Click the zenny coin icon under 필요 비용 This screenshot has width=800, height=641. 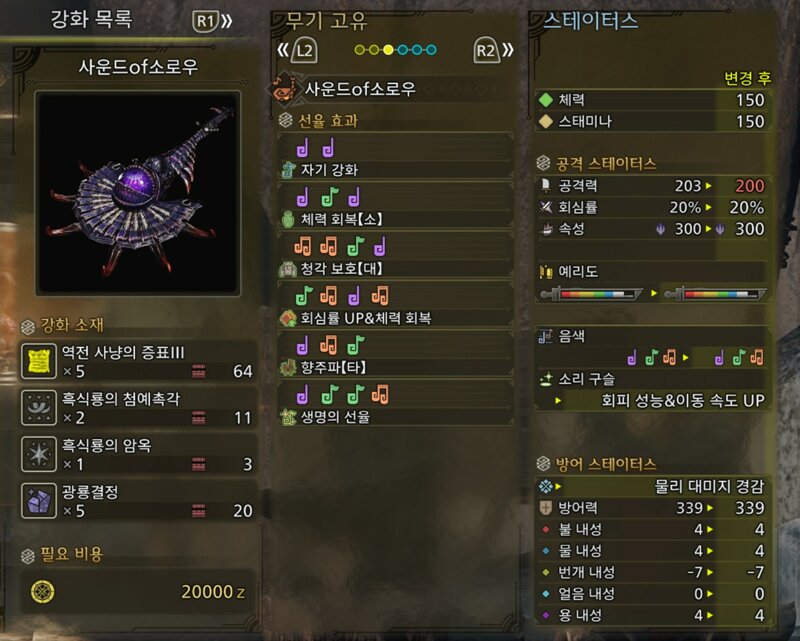43,591
